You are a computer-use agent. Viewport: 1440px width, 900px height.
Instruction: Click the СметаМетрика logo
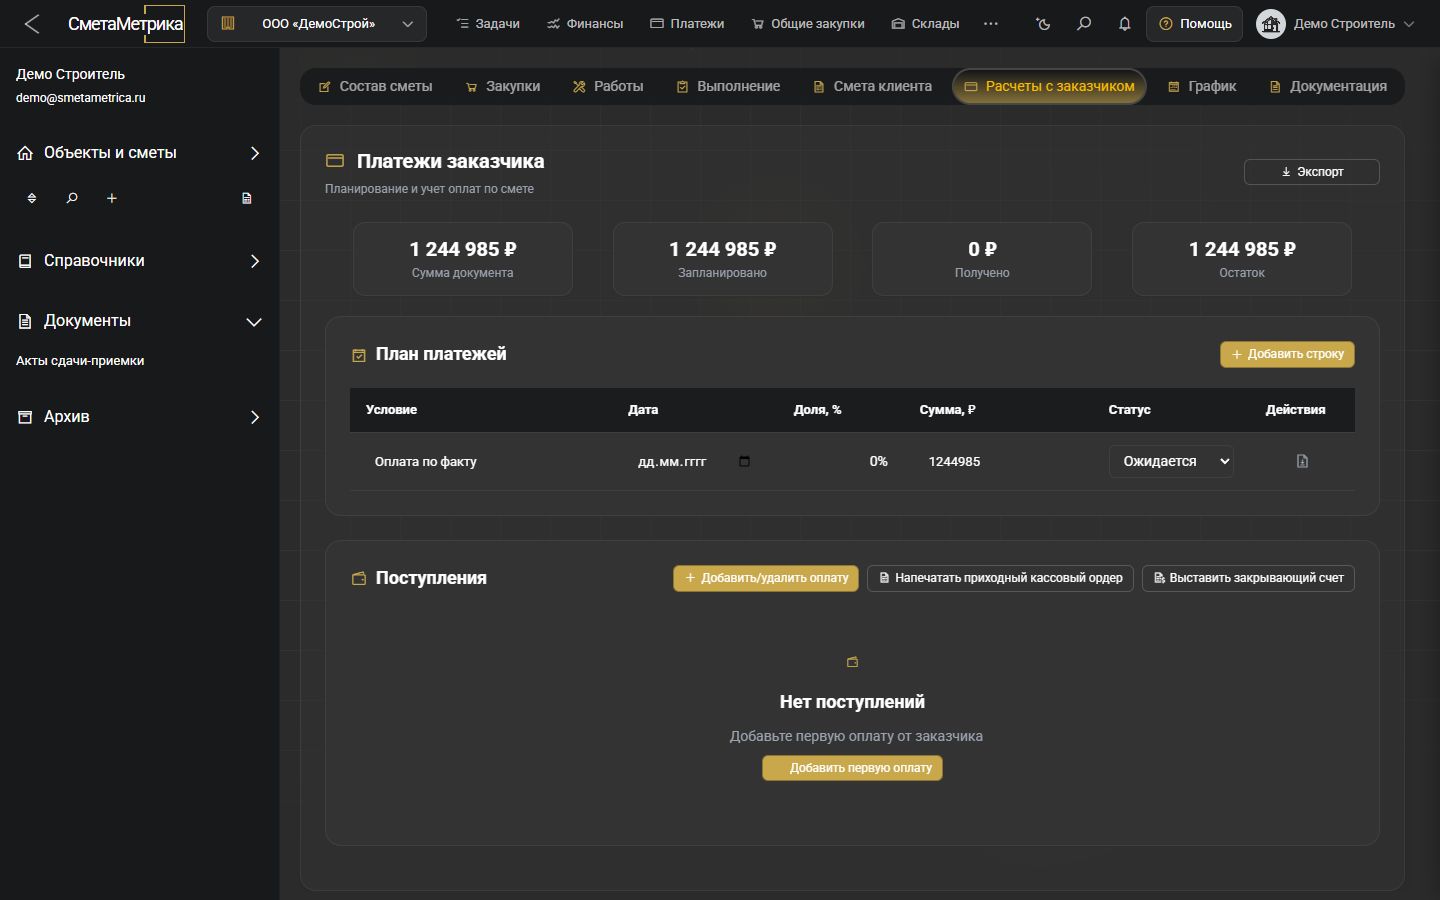pyautogui.click(x=126, y=24)
